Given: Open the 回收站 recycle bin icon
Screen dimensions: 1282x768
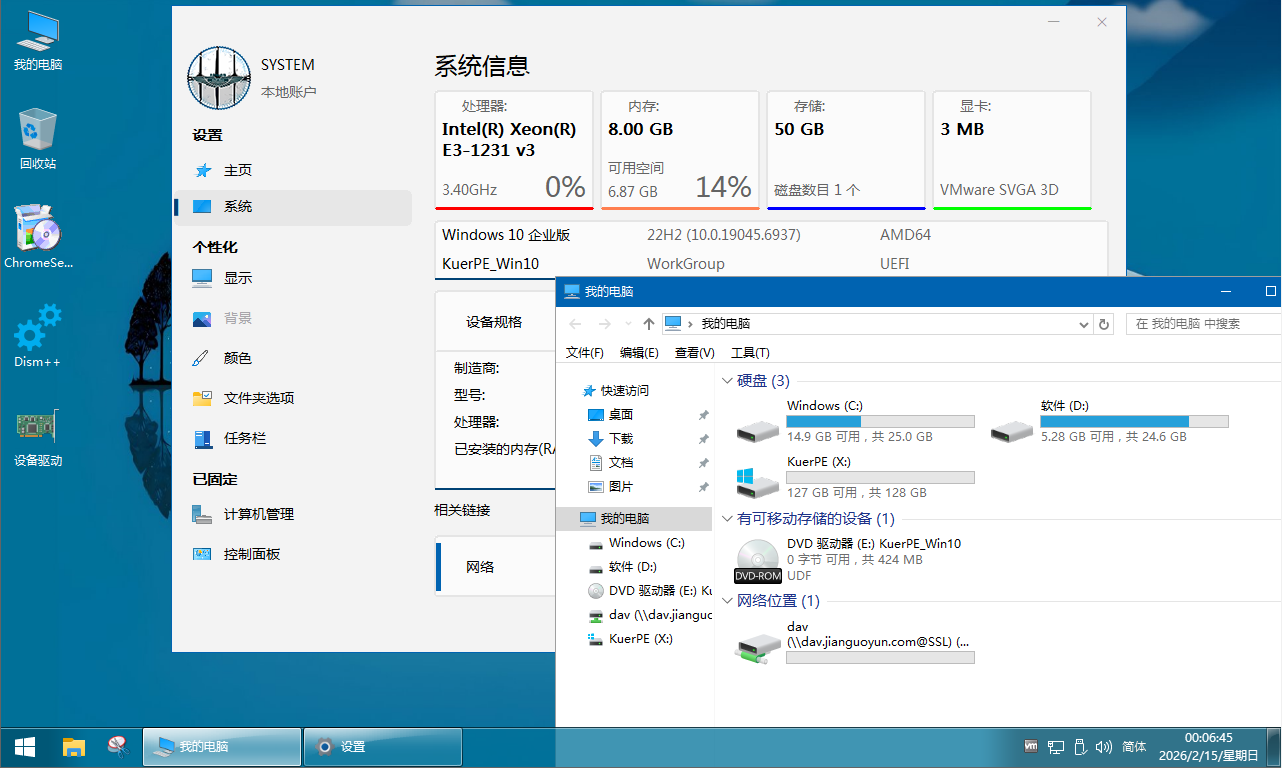Looking at the screenshot, I should [x=38, y=130].
